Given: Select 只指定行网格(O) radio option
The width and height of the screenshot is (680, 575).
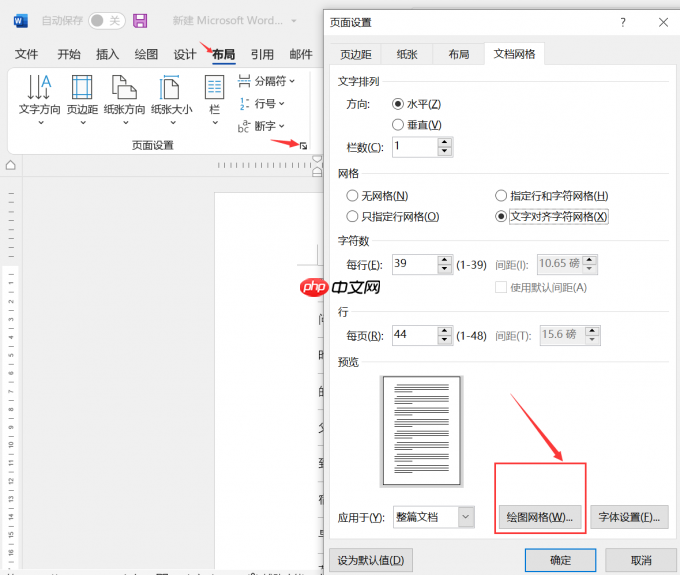Looking at the screenshot, I should pos(352,216).
